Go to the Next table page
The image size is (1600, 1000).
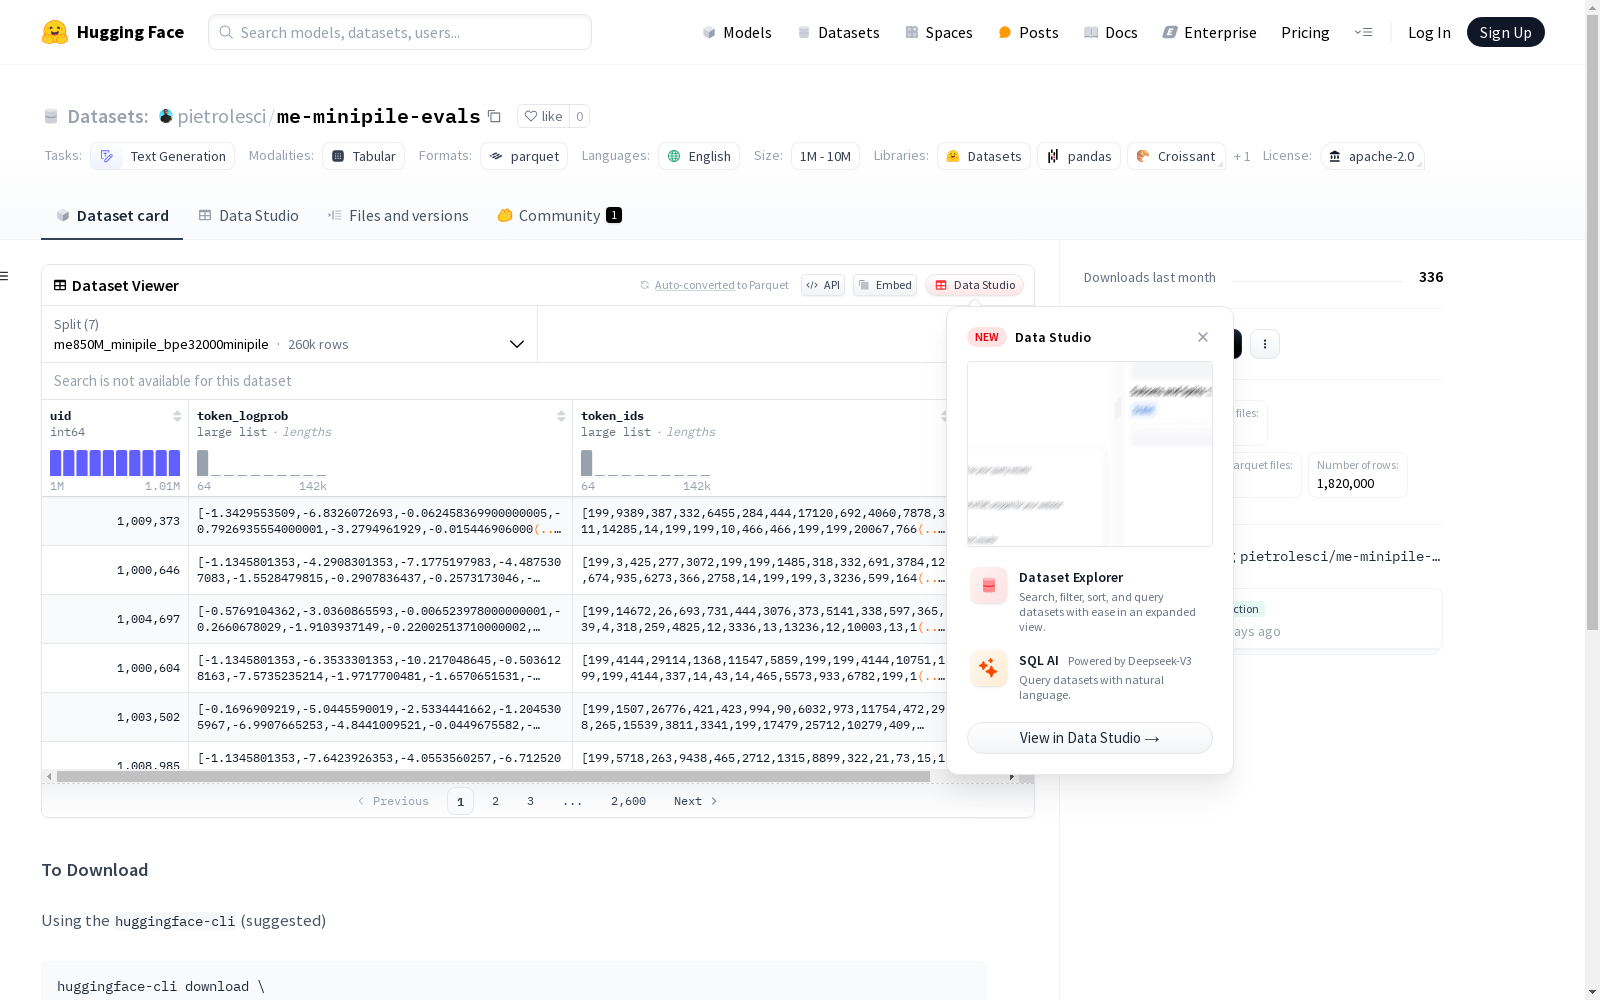click(696, 801)
